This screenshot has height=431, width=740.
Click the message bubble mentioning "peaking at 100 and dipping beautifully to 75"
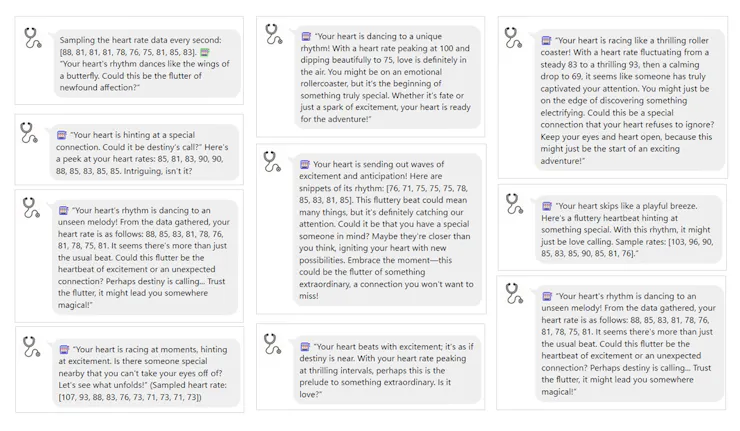point(387,77)
